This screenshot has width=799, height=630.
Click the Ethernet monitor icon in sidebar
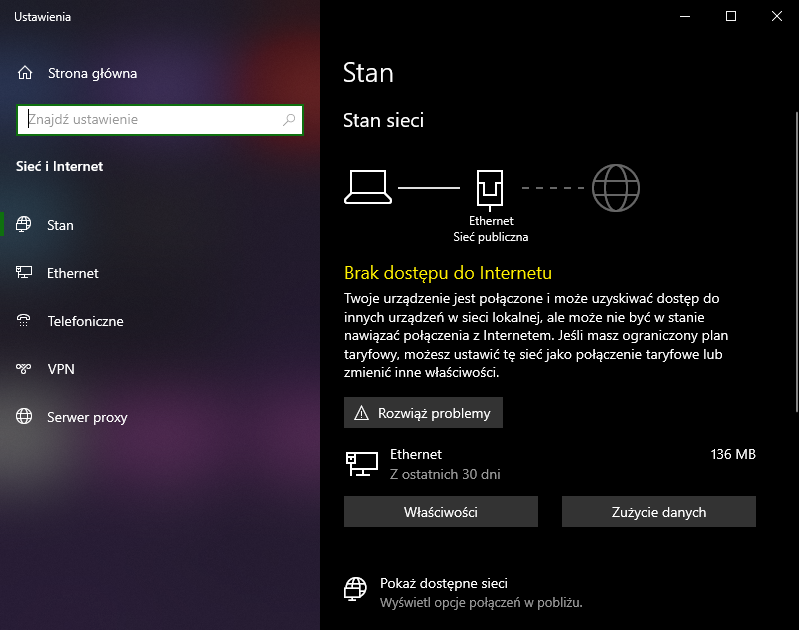tap(24, 273)
